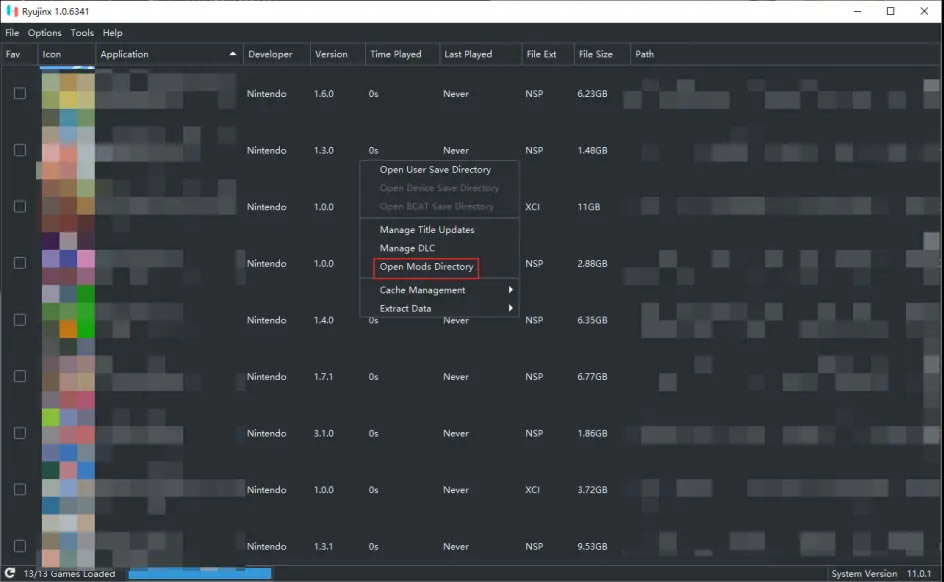The image size is (944, 582).
Task: Click the Last Played column header
Action: coord(468,54)
